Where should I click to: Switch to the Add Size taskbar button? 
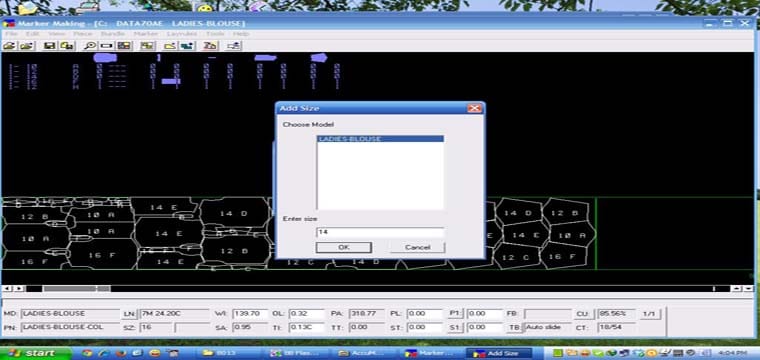coord(498,353)
